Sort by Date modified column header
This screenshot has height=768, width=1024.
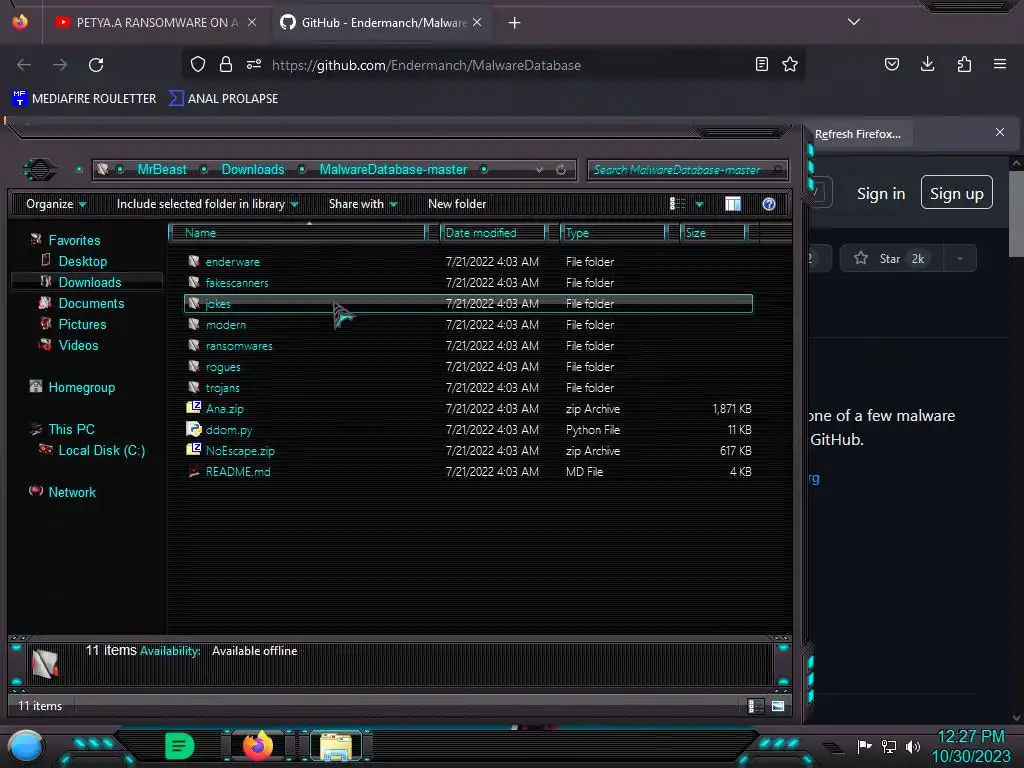(494, 233)
